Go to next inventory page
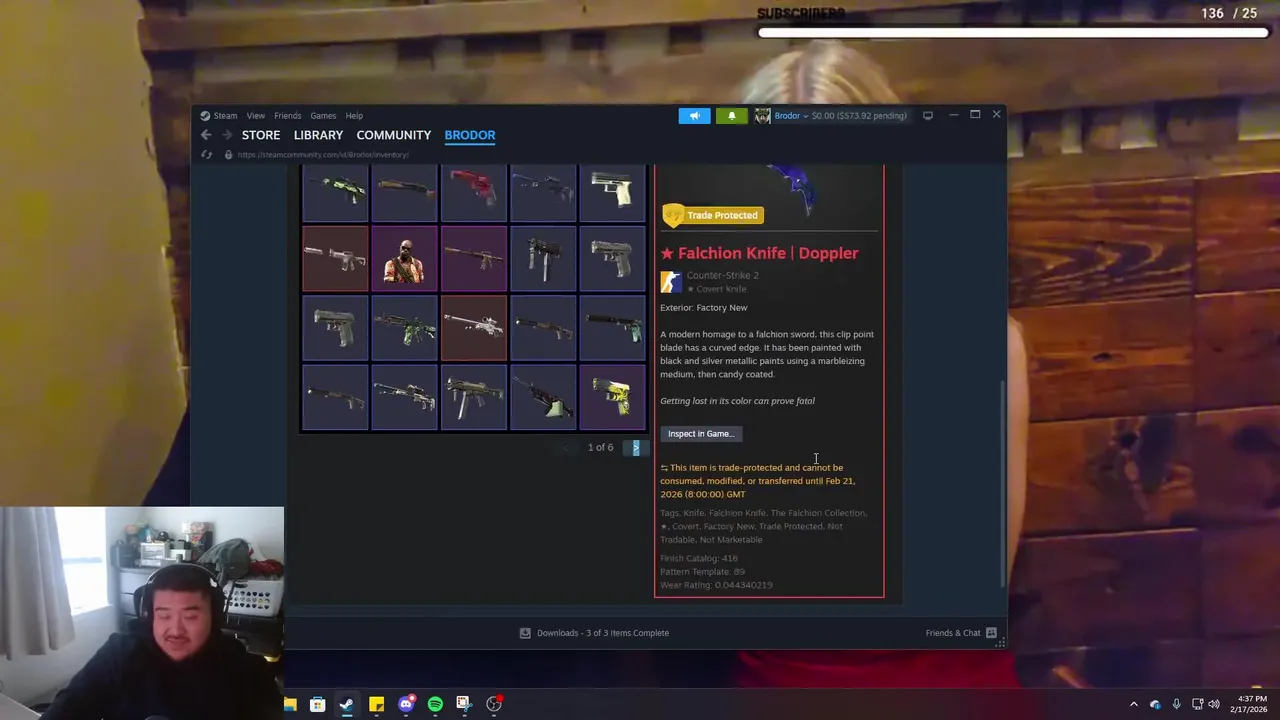The width and height of the screenshot is (1280, 720). pos(636,447)
